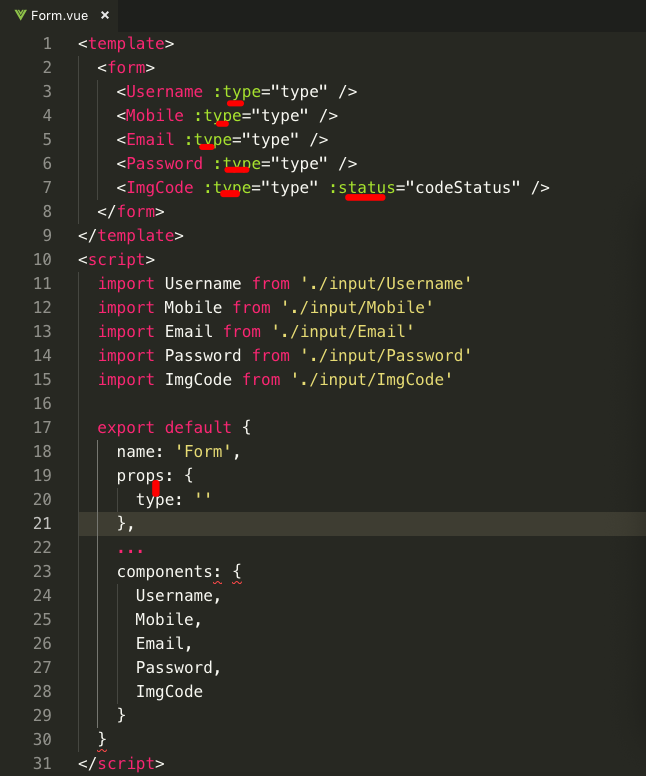The image size is (646, 776).
Task: Click the 'props' key on line 19
Action: tap(141, 476)
